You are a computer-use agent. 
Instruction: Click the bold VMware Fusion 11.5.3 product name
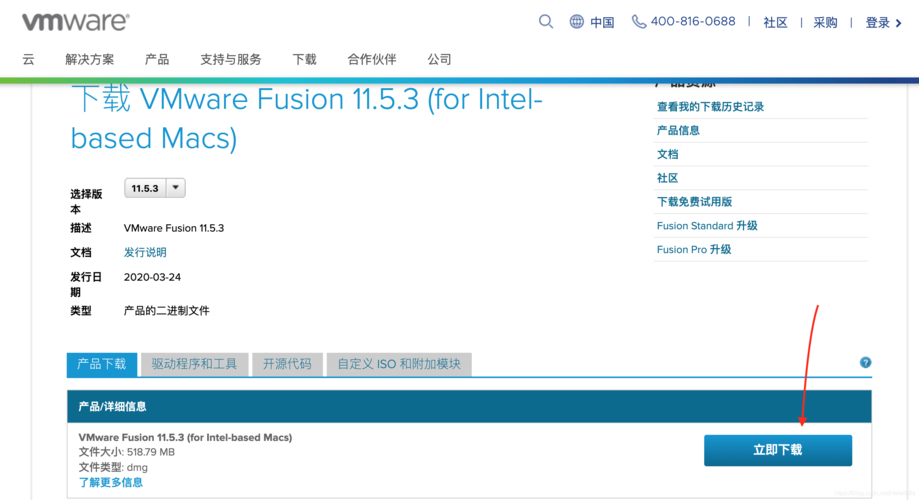click(x=185, y=437)
